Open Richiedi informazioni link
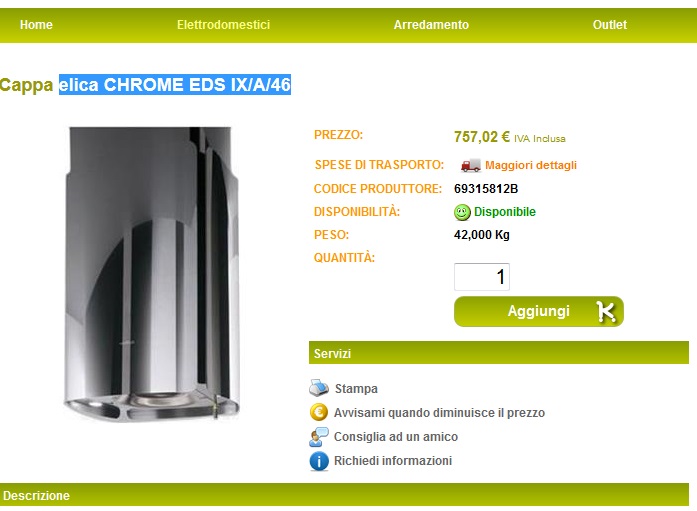The image size is (697, 511). (393, 461)
